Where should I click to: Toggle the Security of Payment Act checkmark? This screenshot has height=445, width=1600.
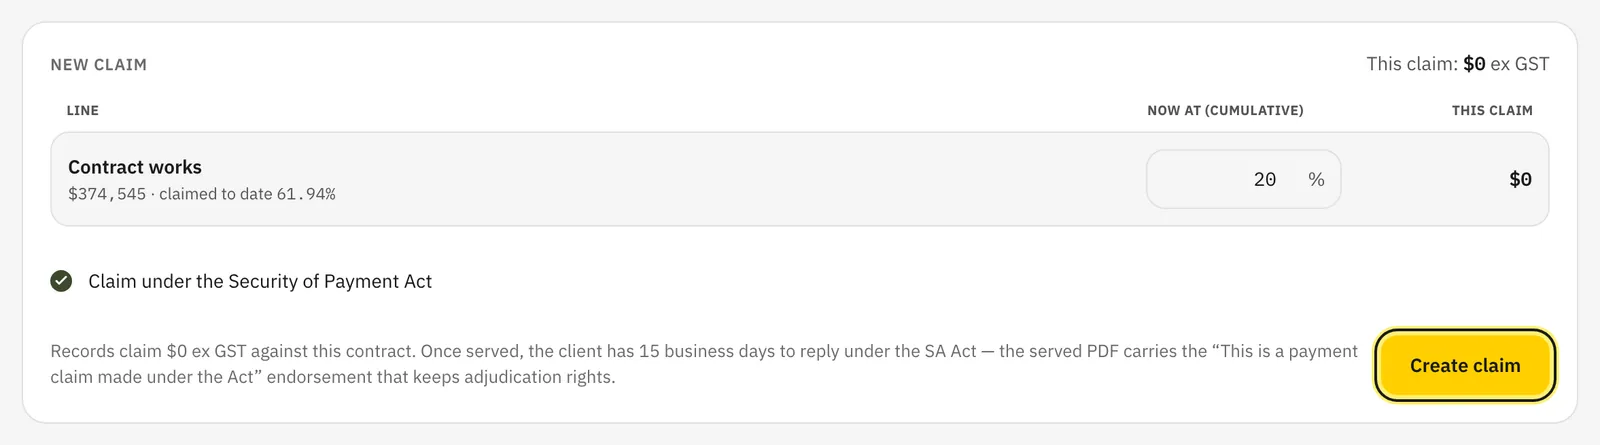coord(61,281)
